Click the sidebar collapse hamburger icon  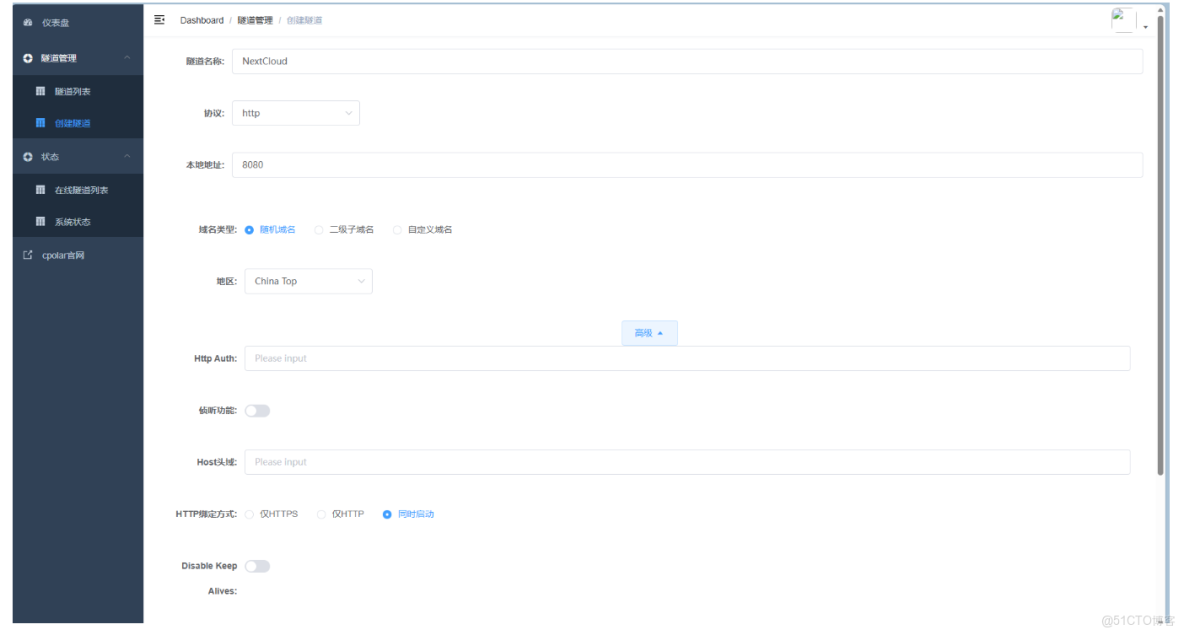click(x=157, y=19)
